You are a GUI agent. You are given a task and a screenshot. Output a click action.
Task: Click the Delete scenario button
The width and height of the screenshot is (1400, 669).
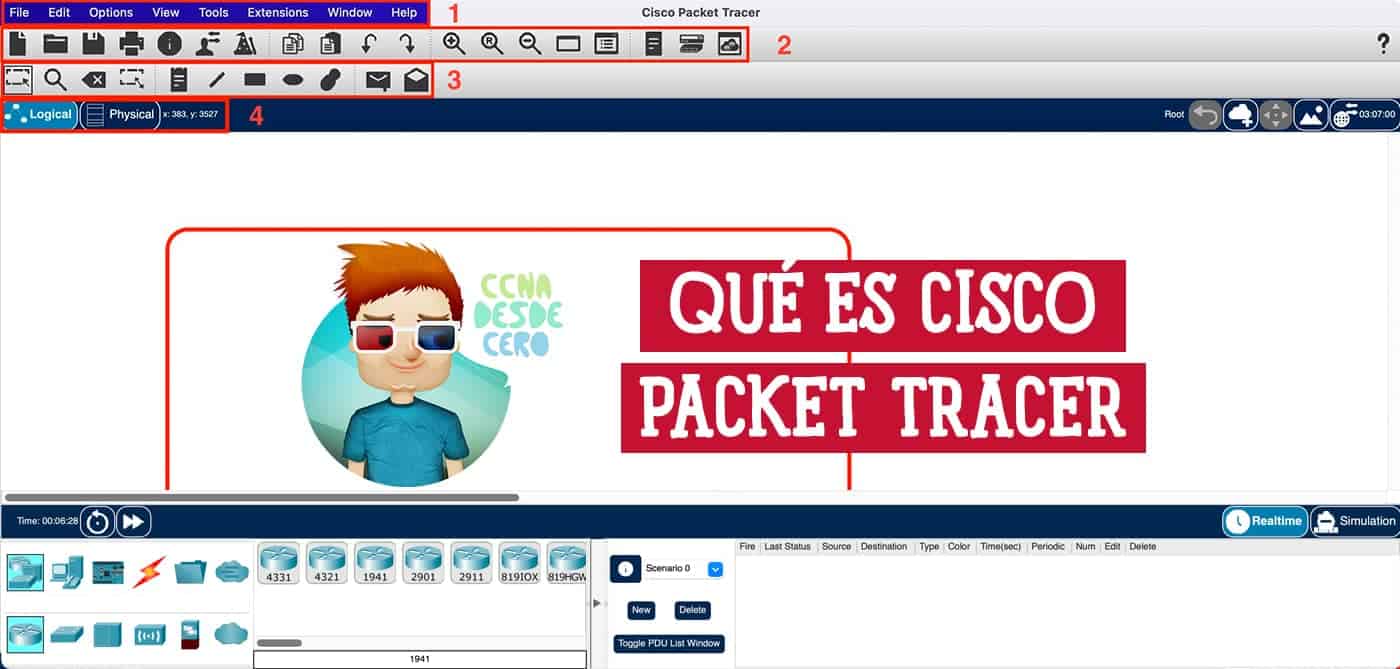692,610
